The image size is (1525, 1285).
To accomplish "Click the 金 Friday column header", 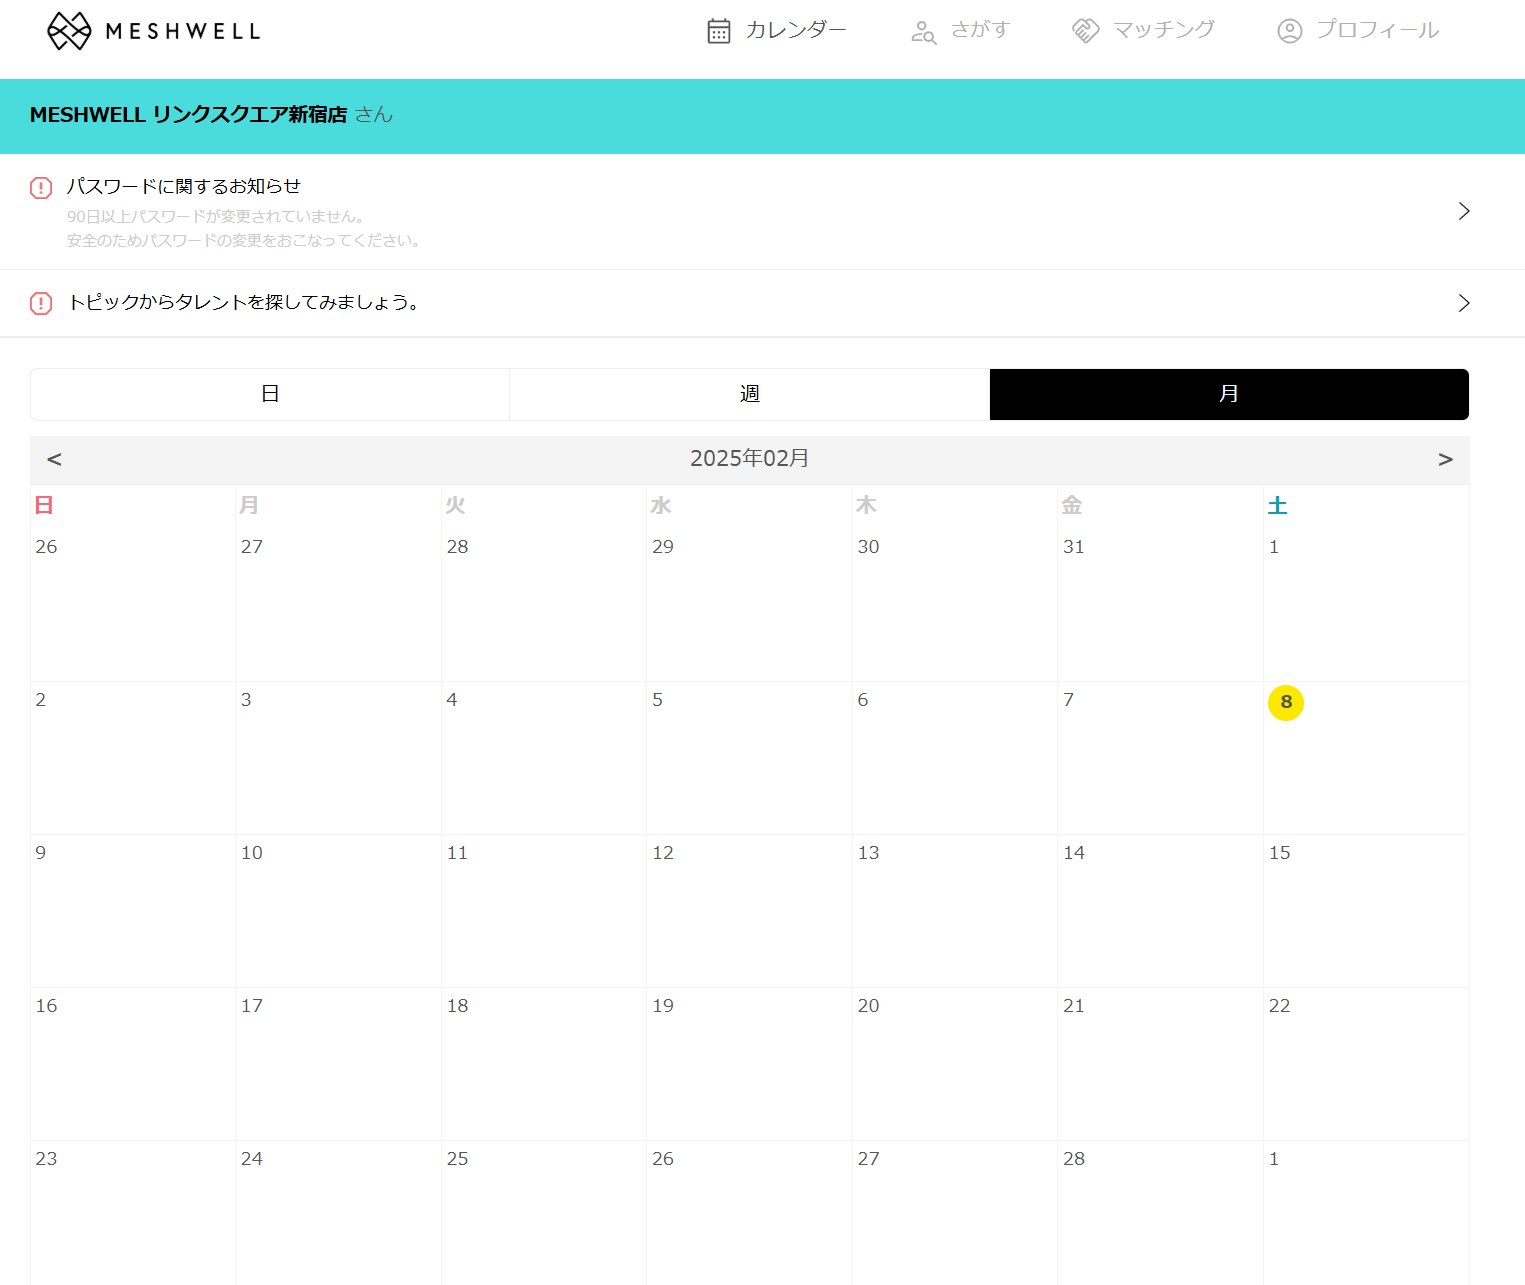I will pyautogui.click(x=1072, y=505).
